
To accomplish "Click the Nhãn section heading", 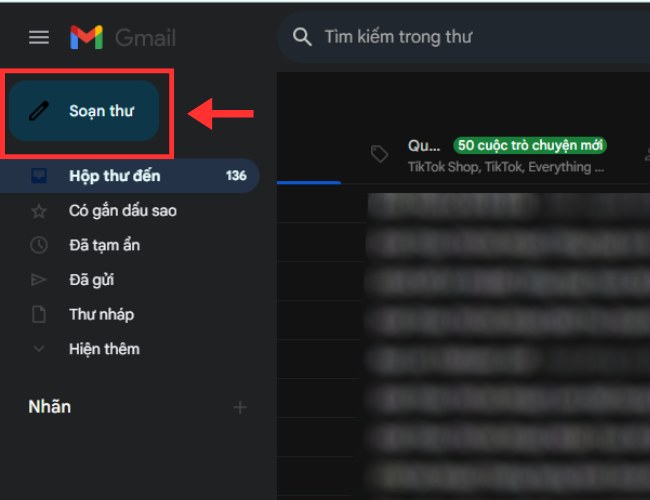I will point(49,407).
